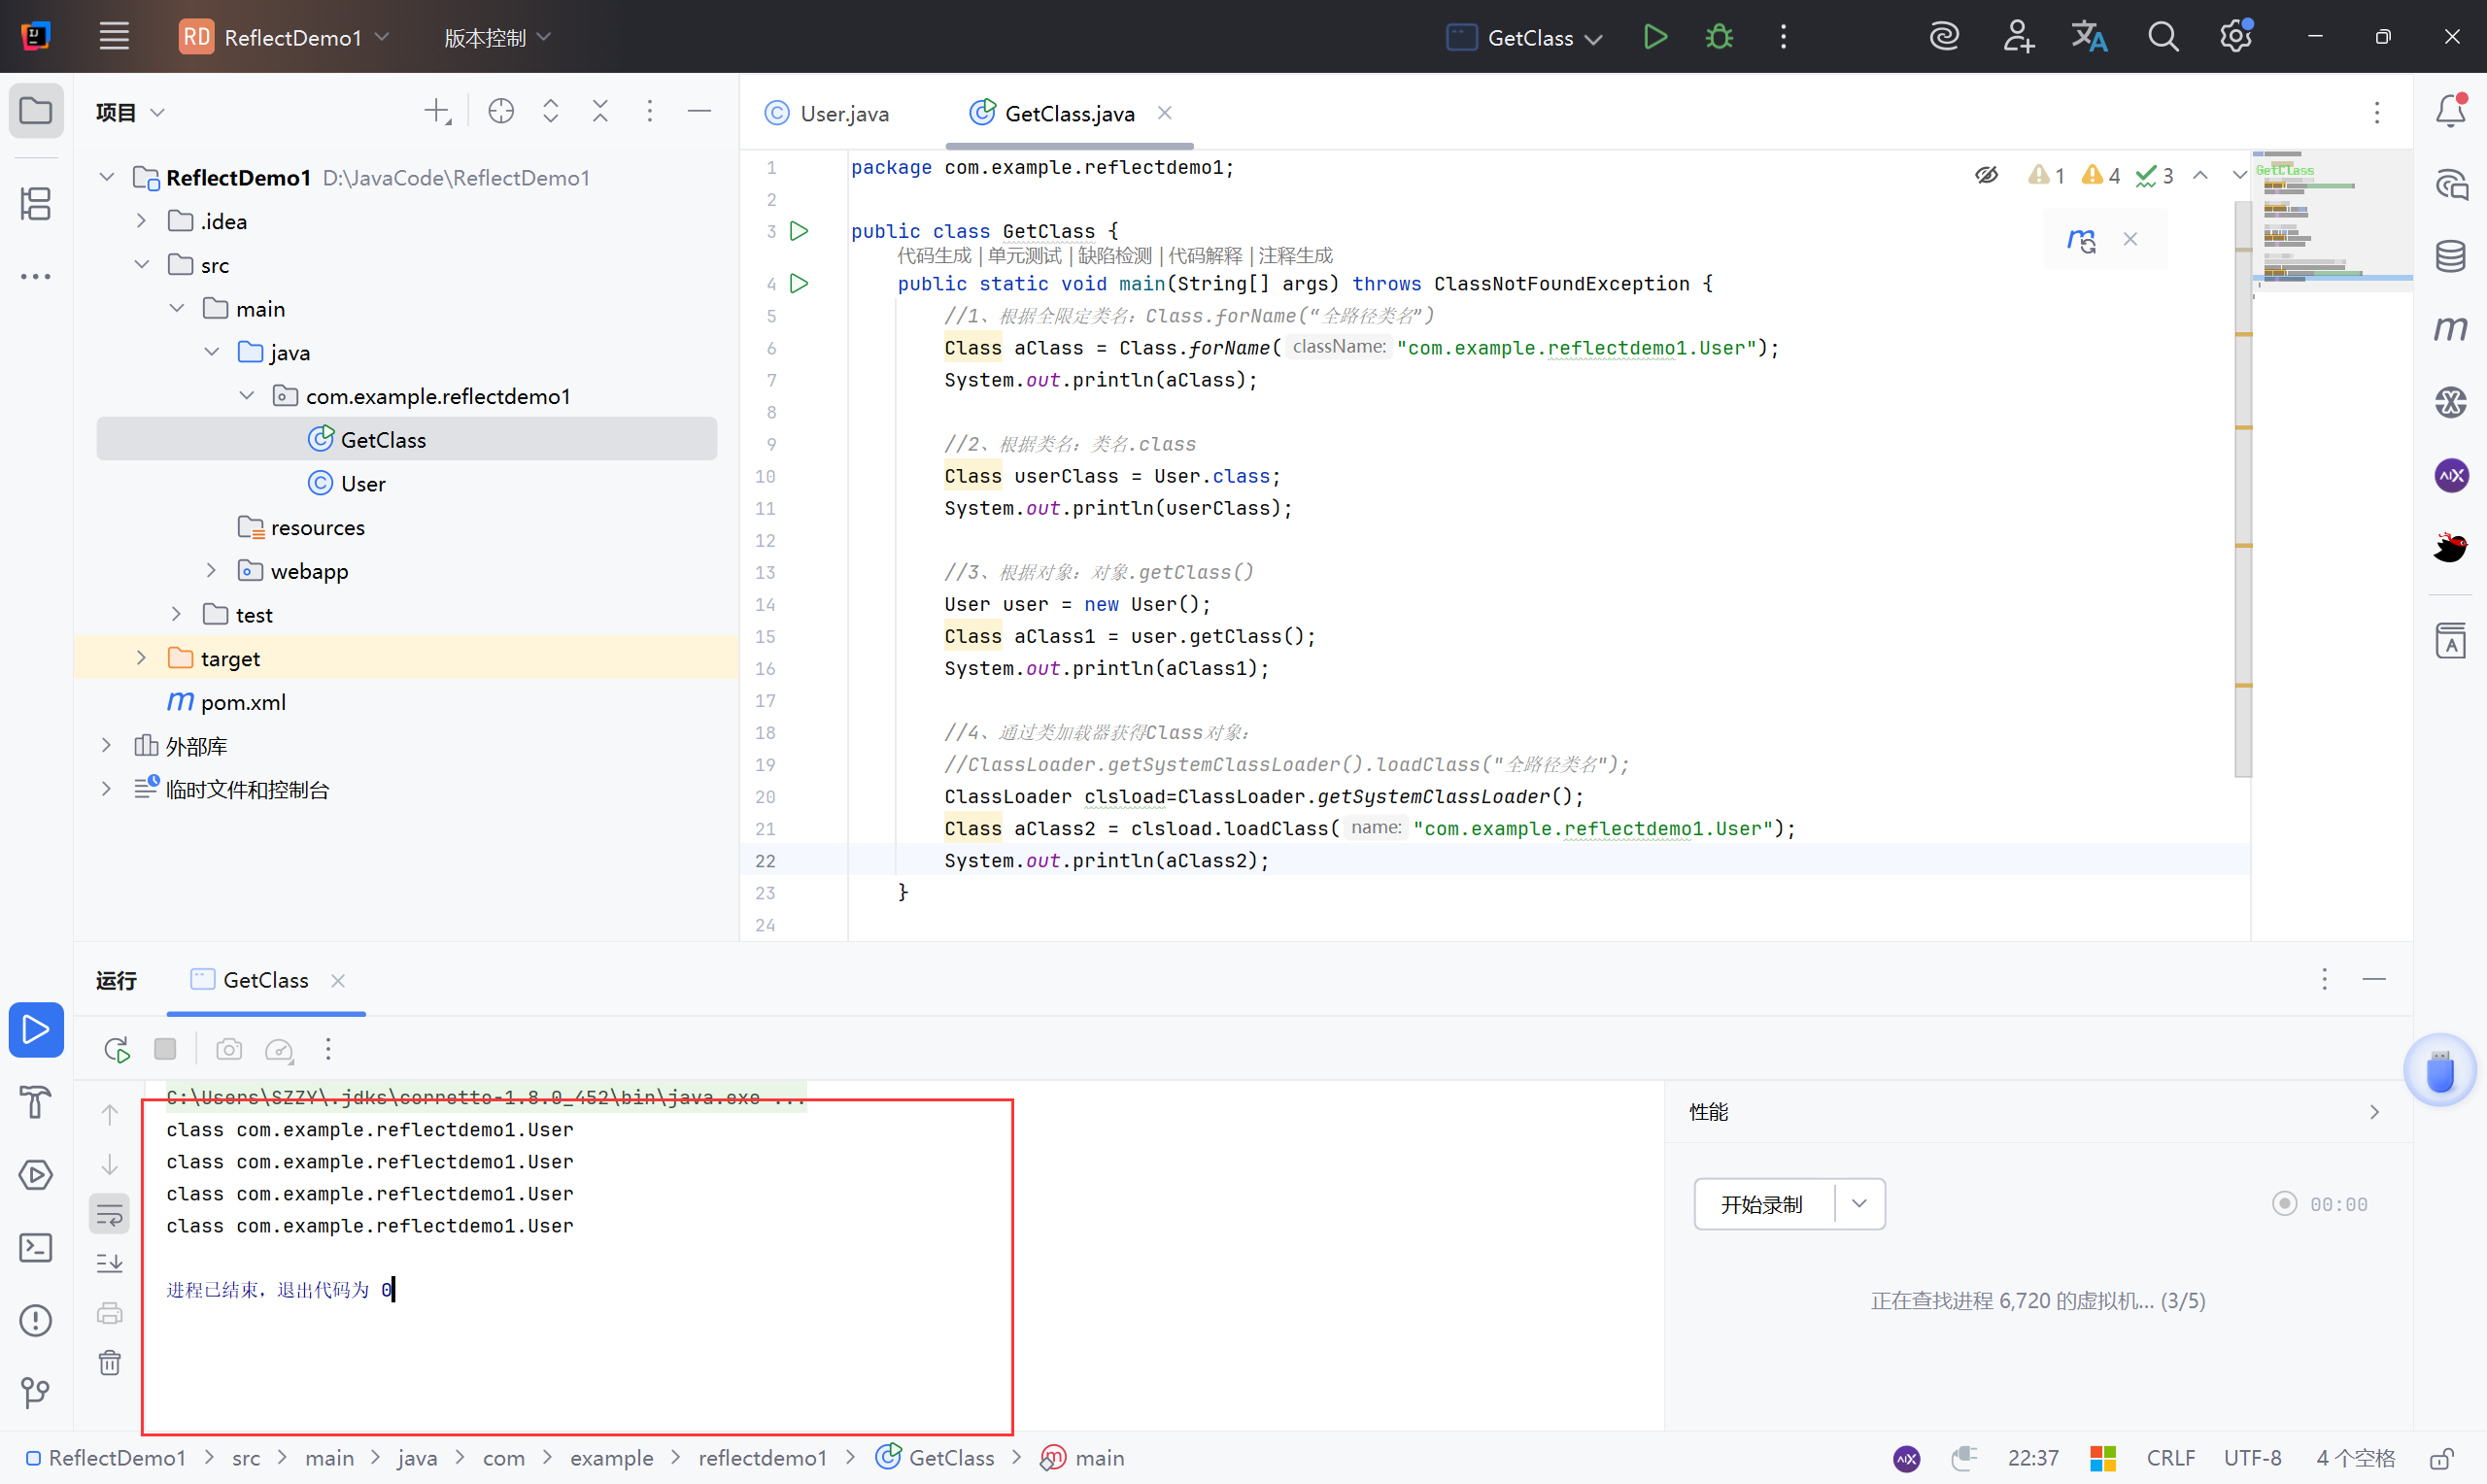Click the Search Everywhere magnifier icon
This screenshot has width=2487, height=1484.
click(2163, 37)
